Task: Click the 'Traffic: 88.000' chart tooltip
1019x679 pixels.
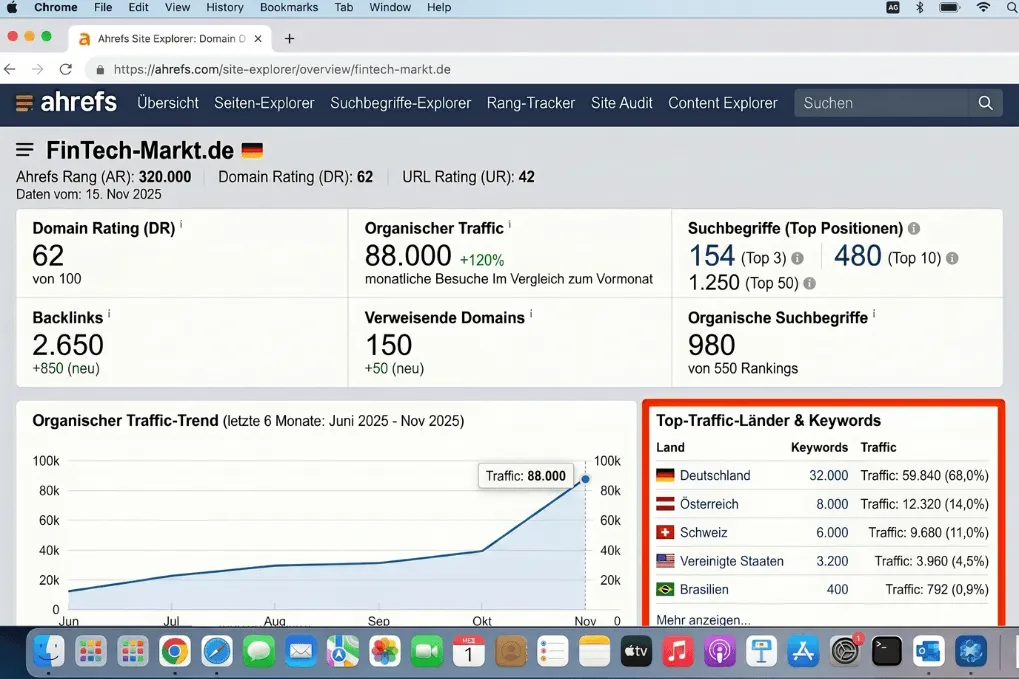Action: 525,476
